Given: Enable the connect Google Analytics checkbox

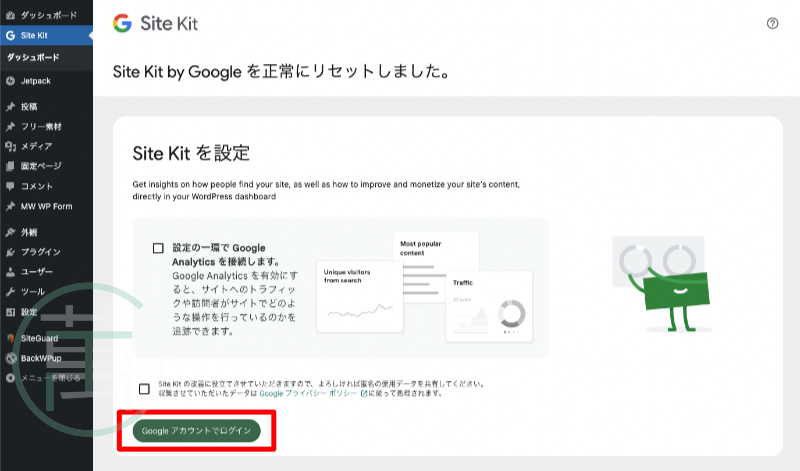Looking at the screenshot, I should [x=158, y=248].
